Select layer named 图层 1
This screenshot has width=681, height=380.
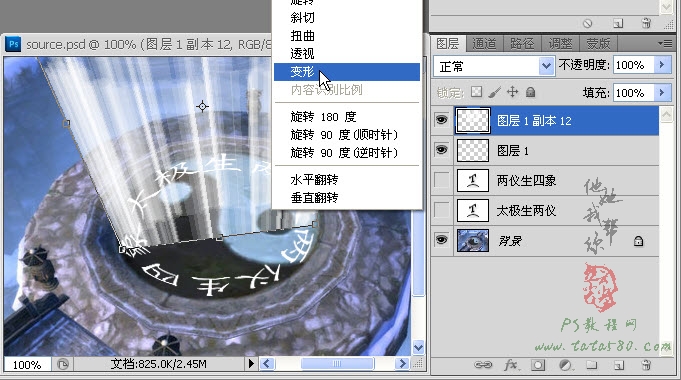point(513,151)
